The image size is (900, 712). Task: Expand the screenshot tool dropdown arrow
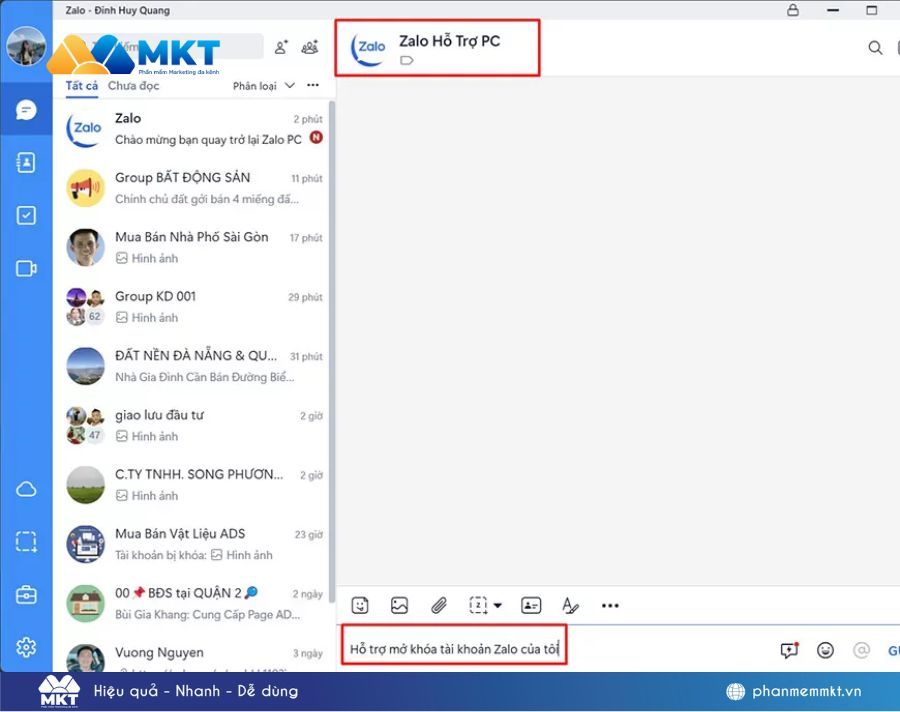498,605
